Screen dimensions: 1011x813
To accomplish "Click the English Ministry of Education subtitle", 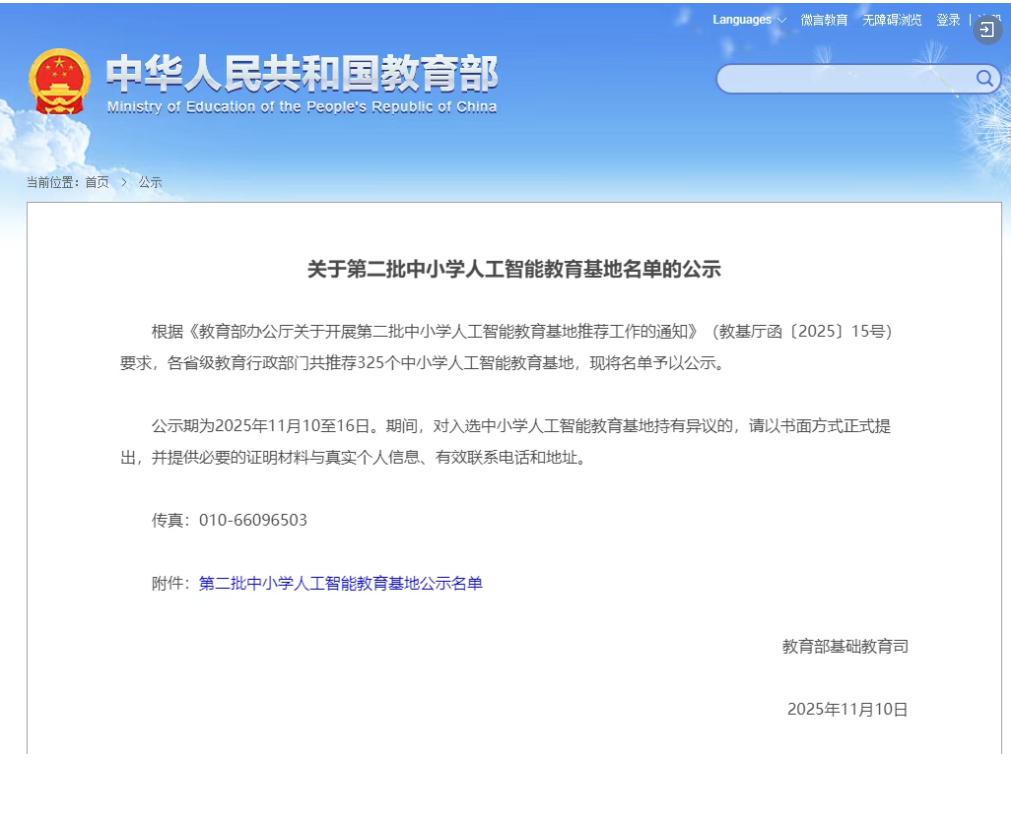I will tap(302, 107).
